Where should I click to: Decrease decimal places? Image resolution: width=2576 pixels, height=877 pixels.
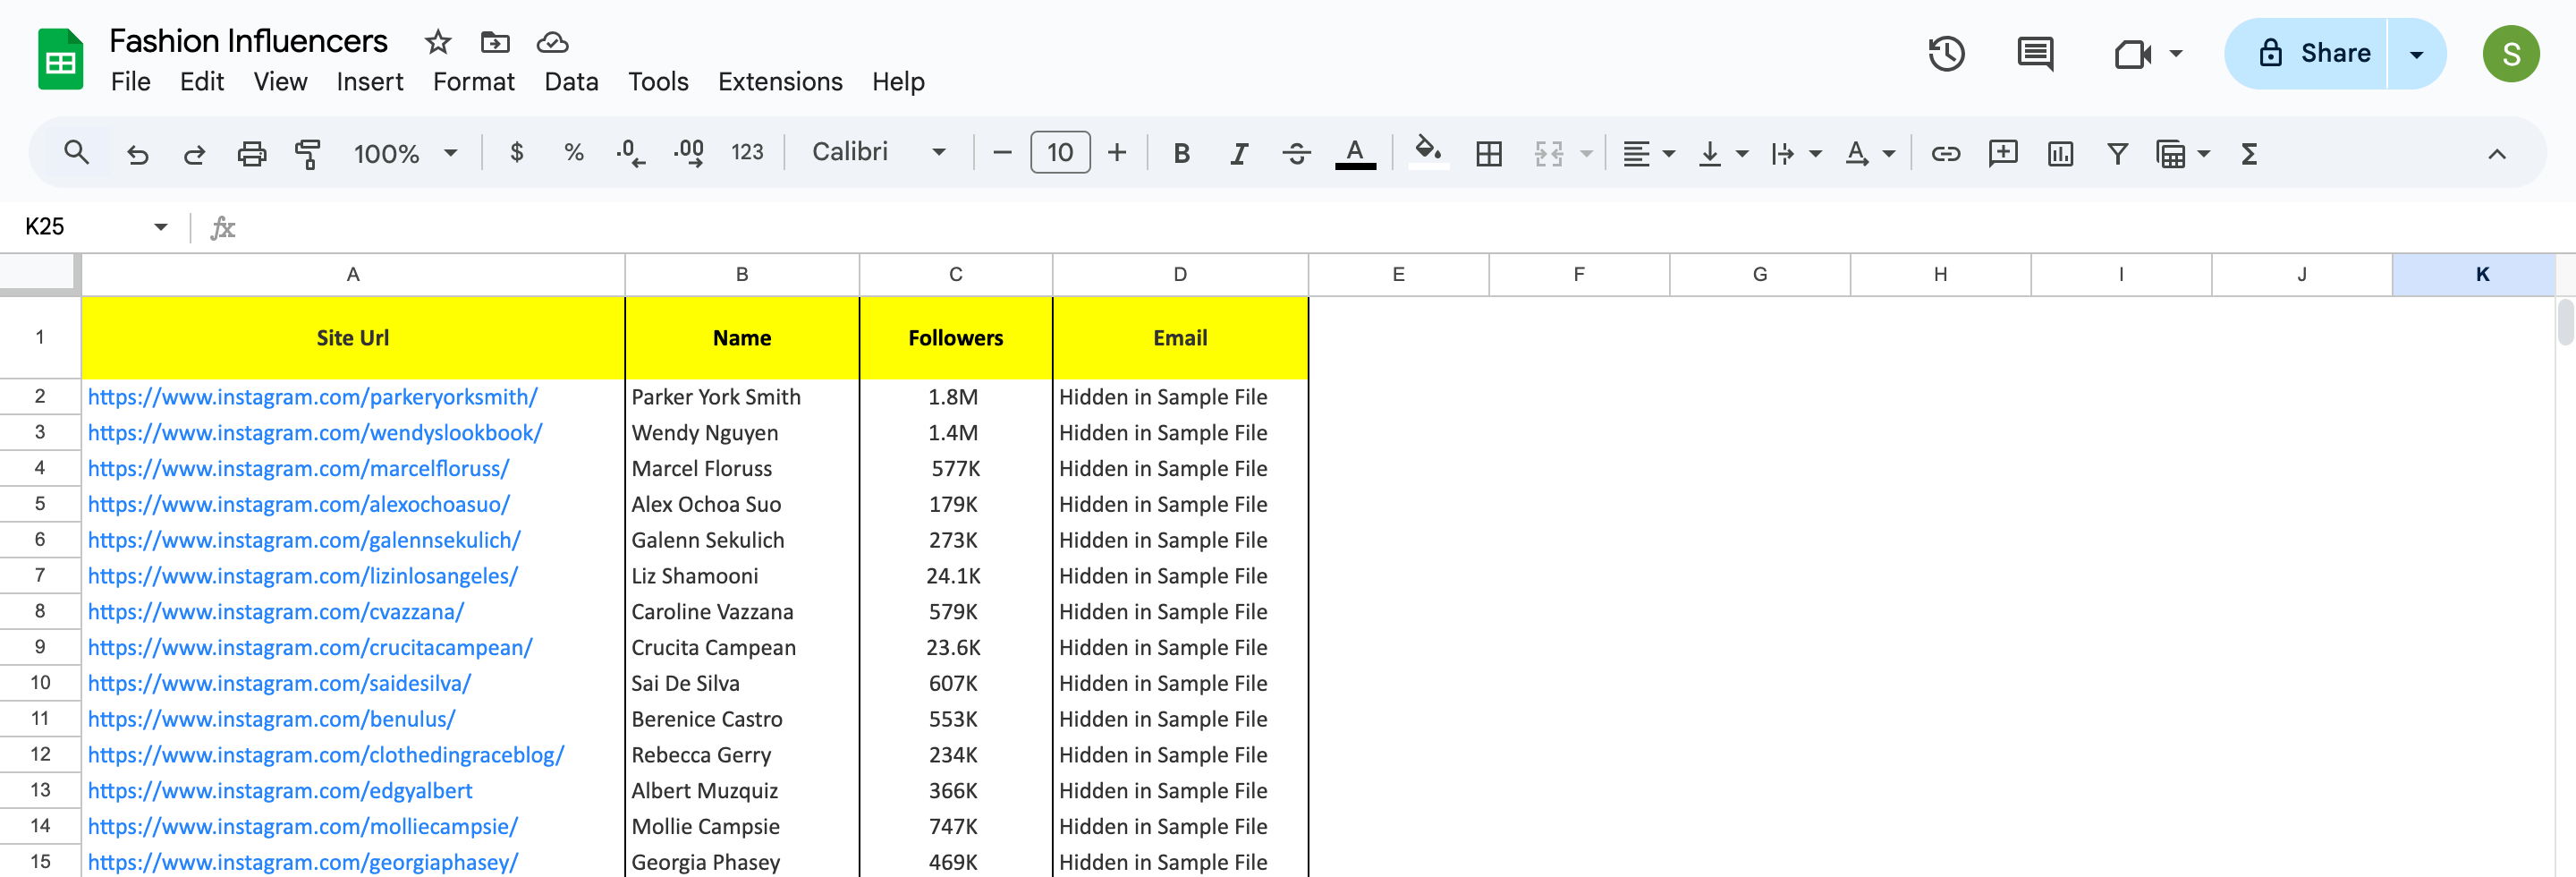coord(630,152)
